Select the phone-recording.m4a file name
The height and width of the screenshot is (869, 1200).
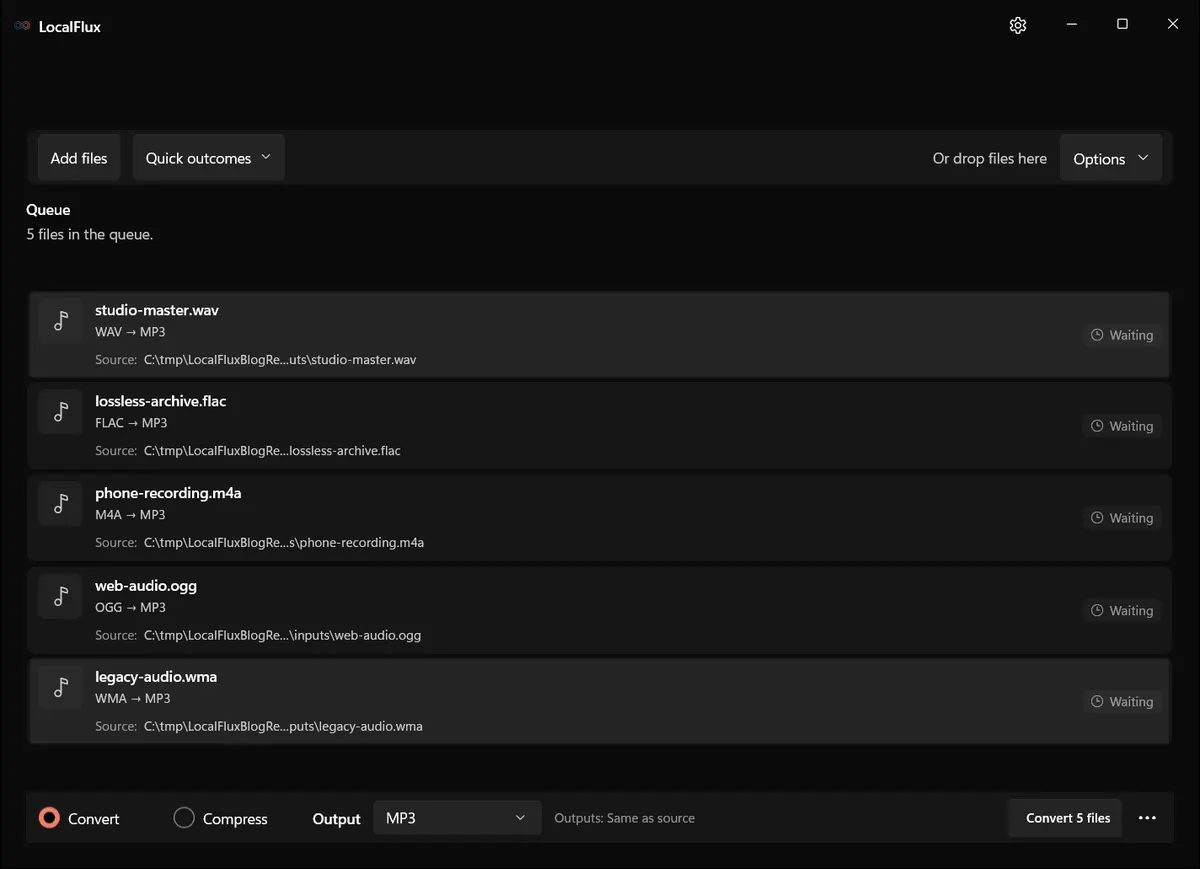(168, 493)
